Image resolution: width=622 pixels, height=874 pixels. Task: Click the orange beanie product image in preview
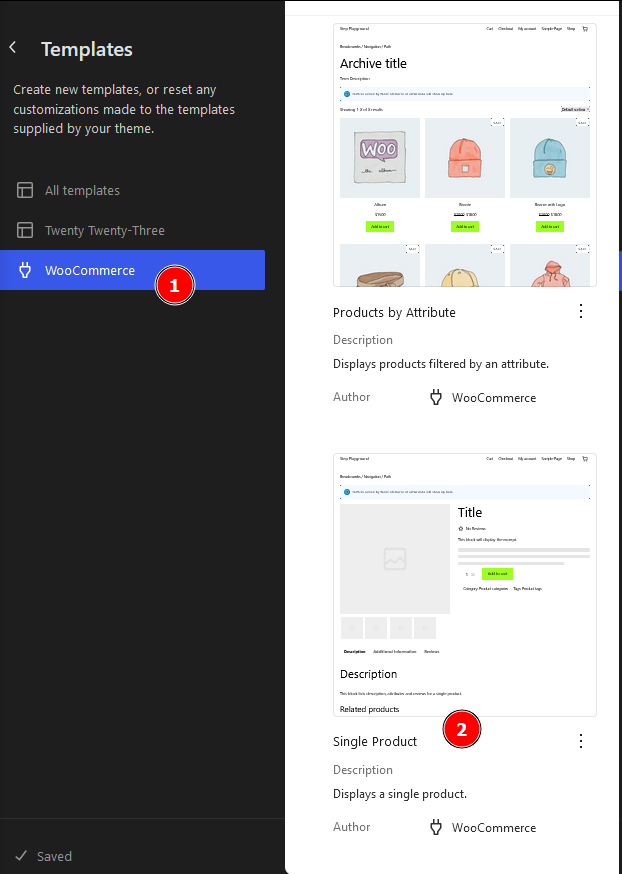click(x=465, y=158)
